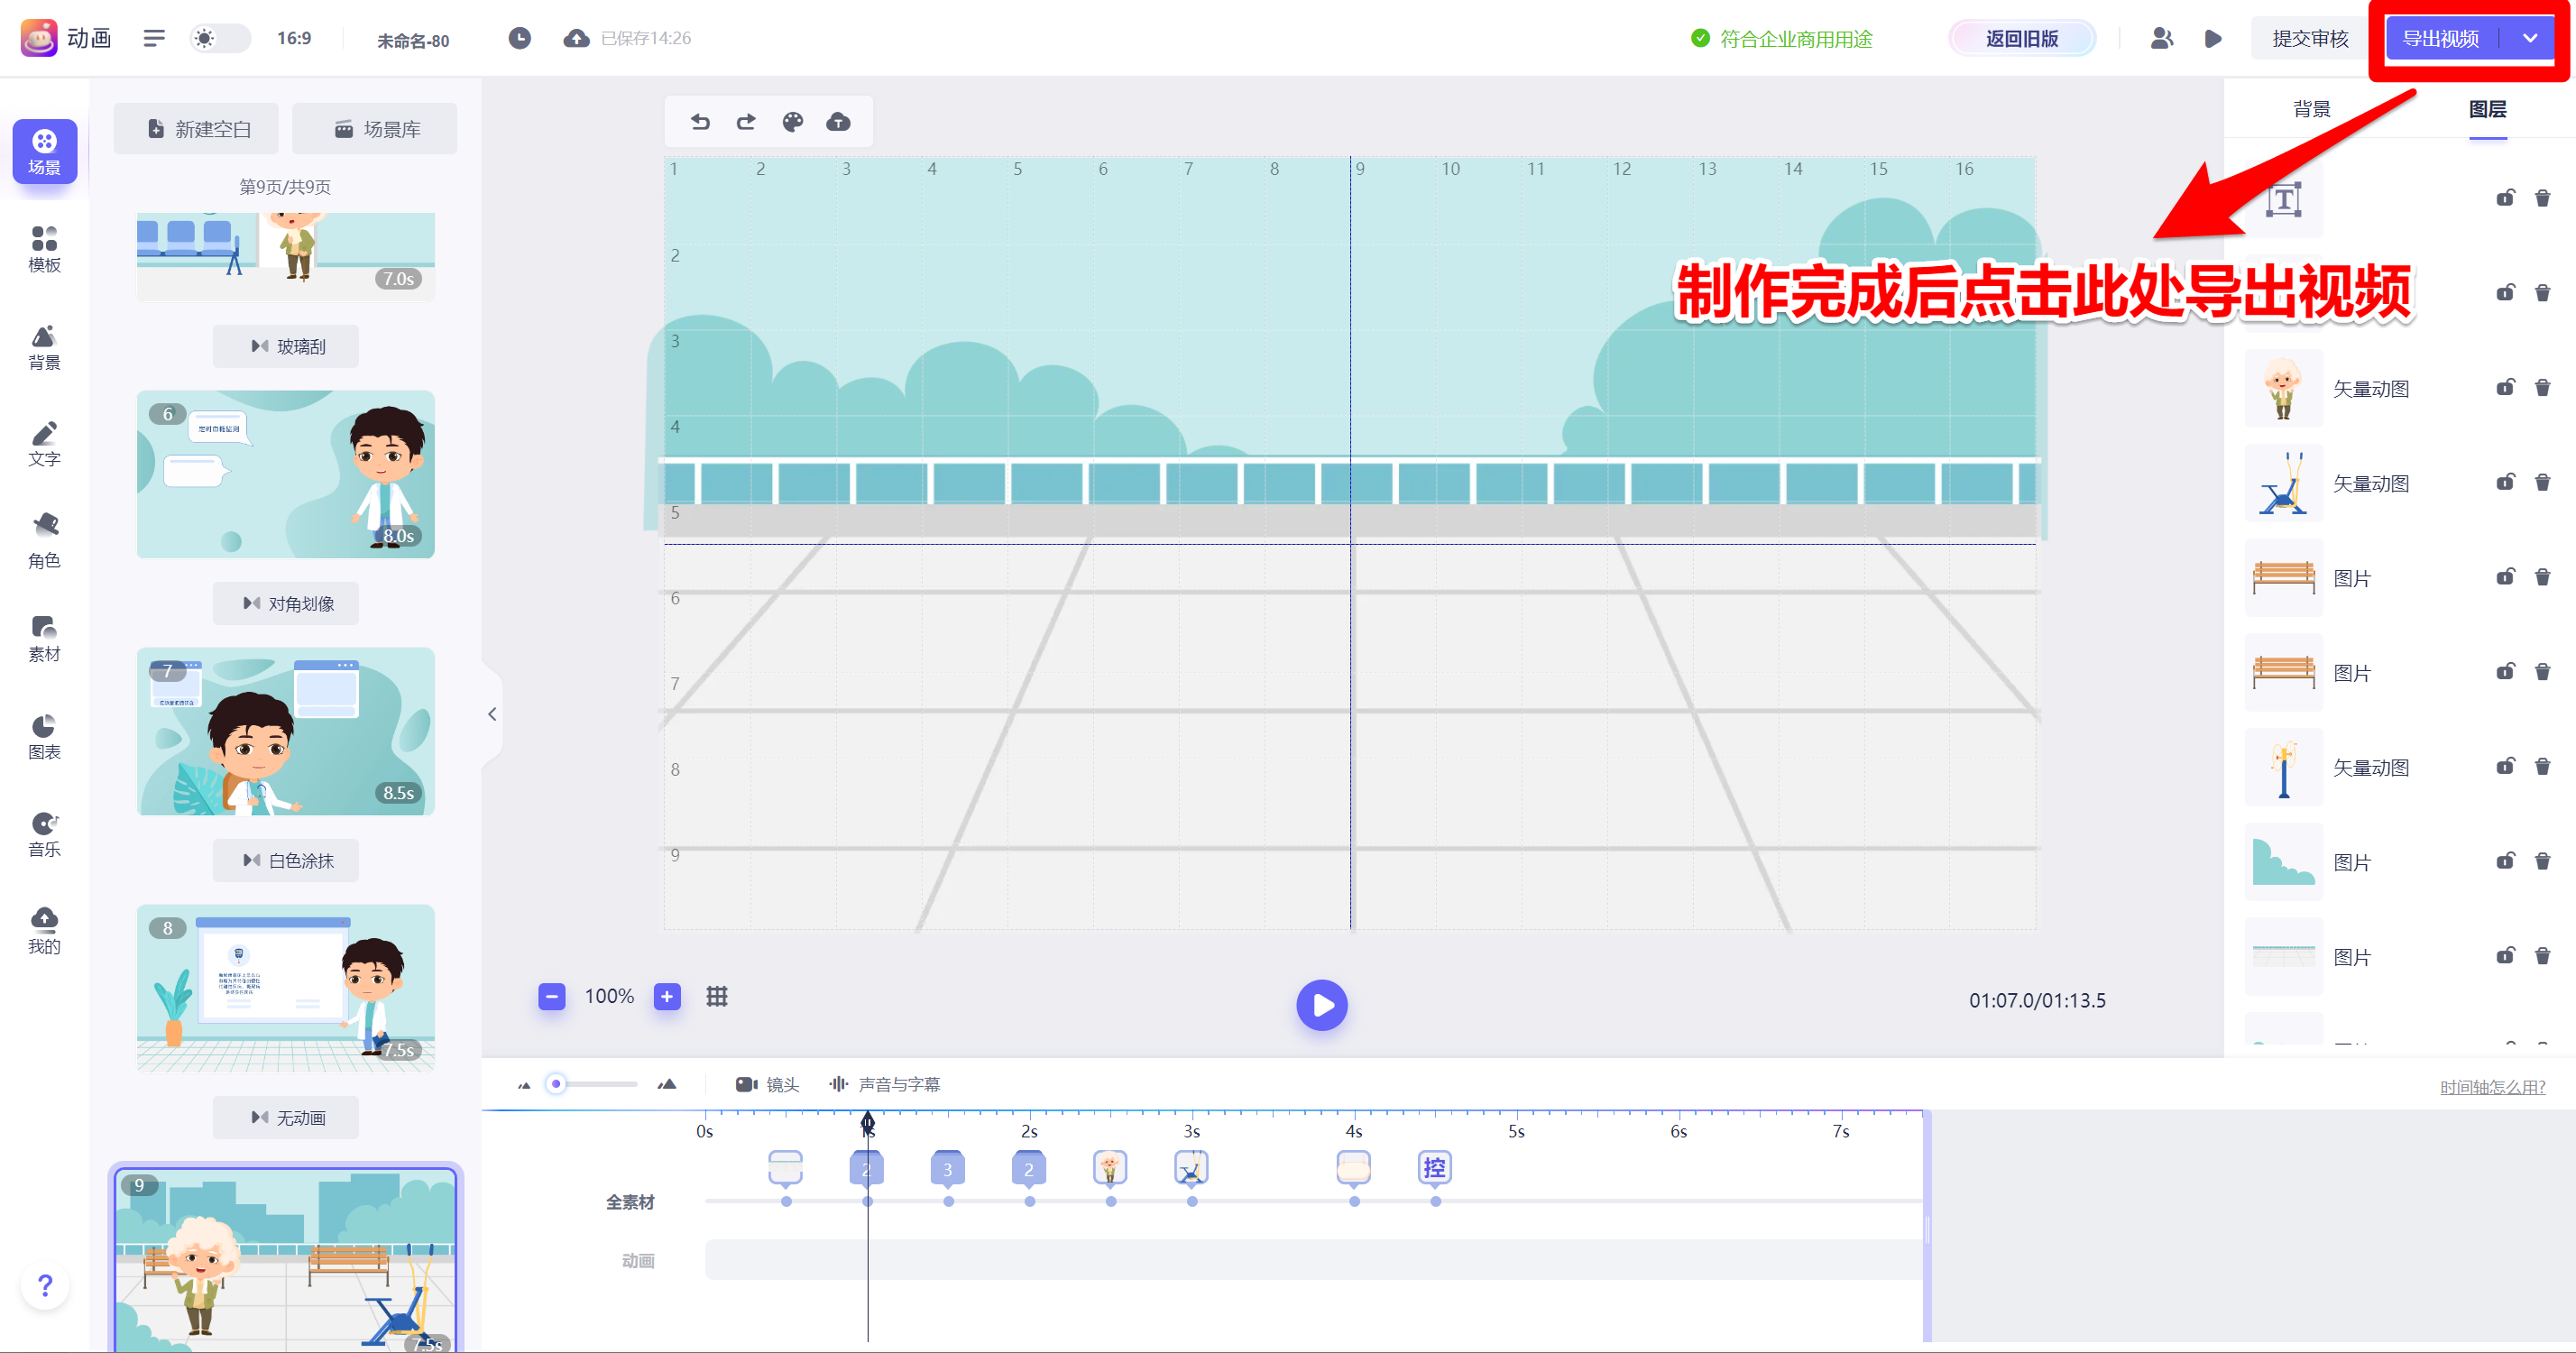The image size is (2576, 1353).
Task: Toggle the canvas grid icon
Action: 717,996
